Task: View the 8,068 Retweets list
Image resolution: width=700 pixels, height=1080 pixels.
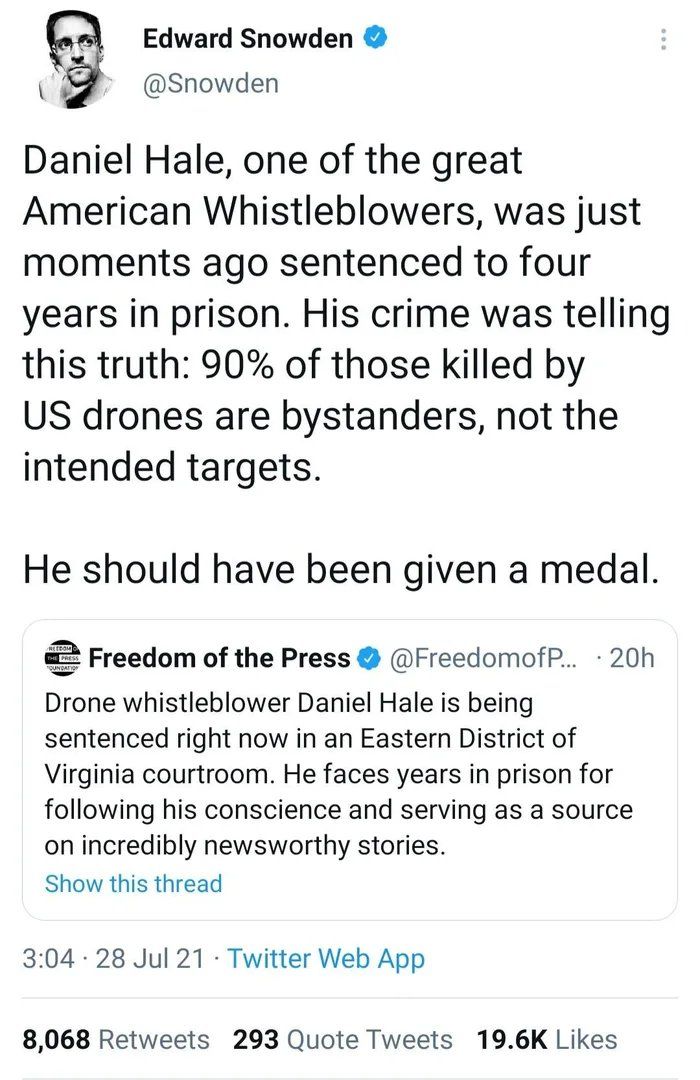Action: point(116,1039)
